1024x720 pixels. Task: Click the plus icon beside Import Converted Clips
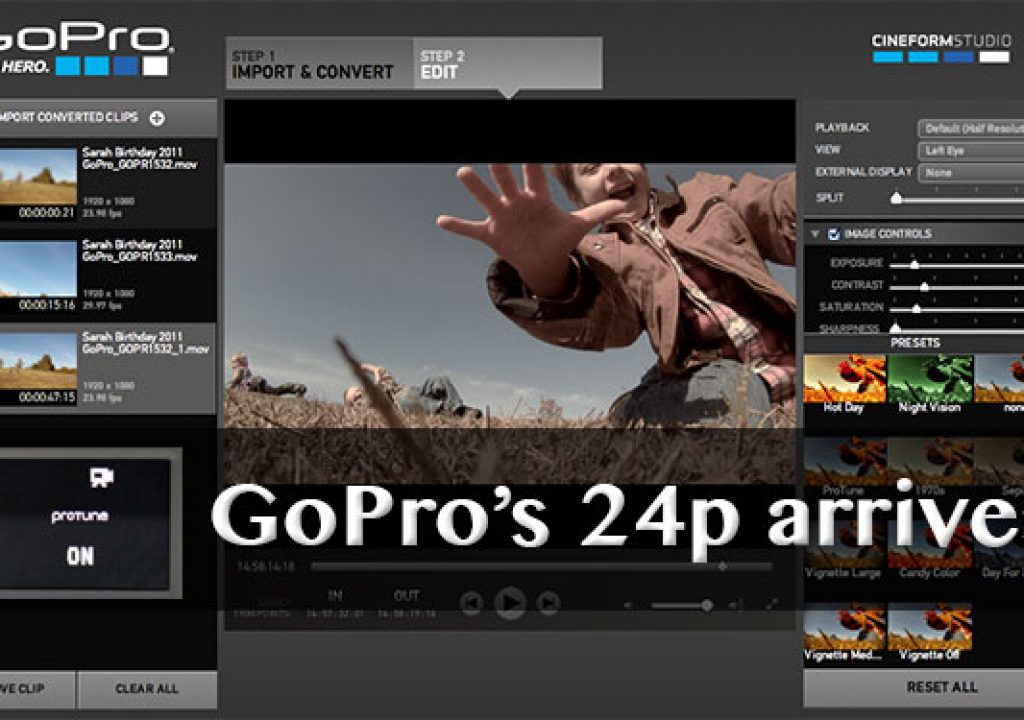(x=157, y=118)
